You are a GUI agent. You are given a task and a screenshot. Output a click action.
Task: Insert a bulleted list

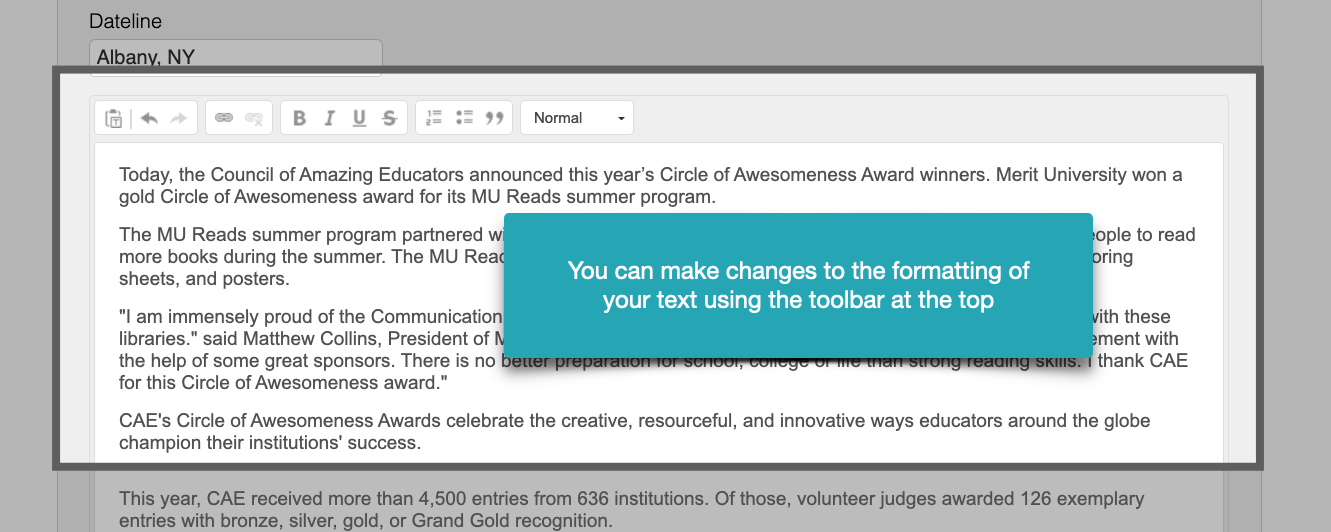(x=464, y=118)
